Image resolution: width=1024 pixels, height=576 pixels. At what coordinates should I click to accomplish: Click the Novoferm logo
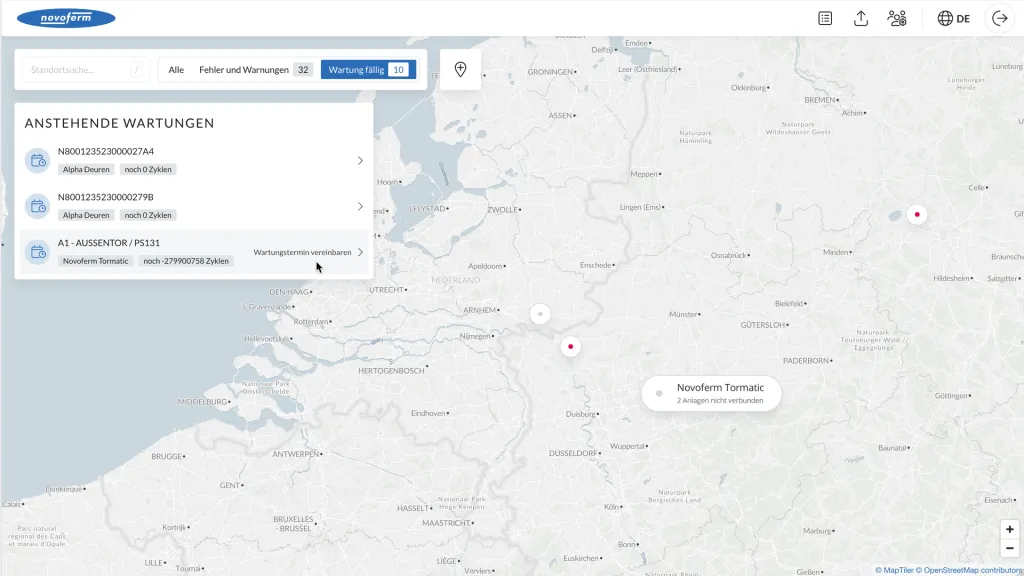(x=66, y=18)
